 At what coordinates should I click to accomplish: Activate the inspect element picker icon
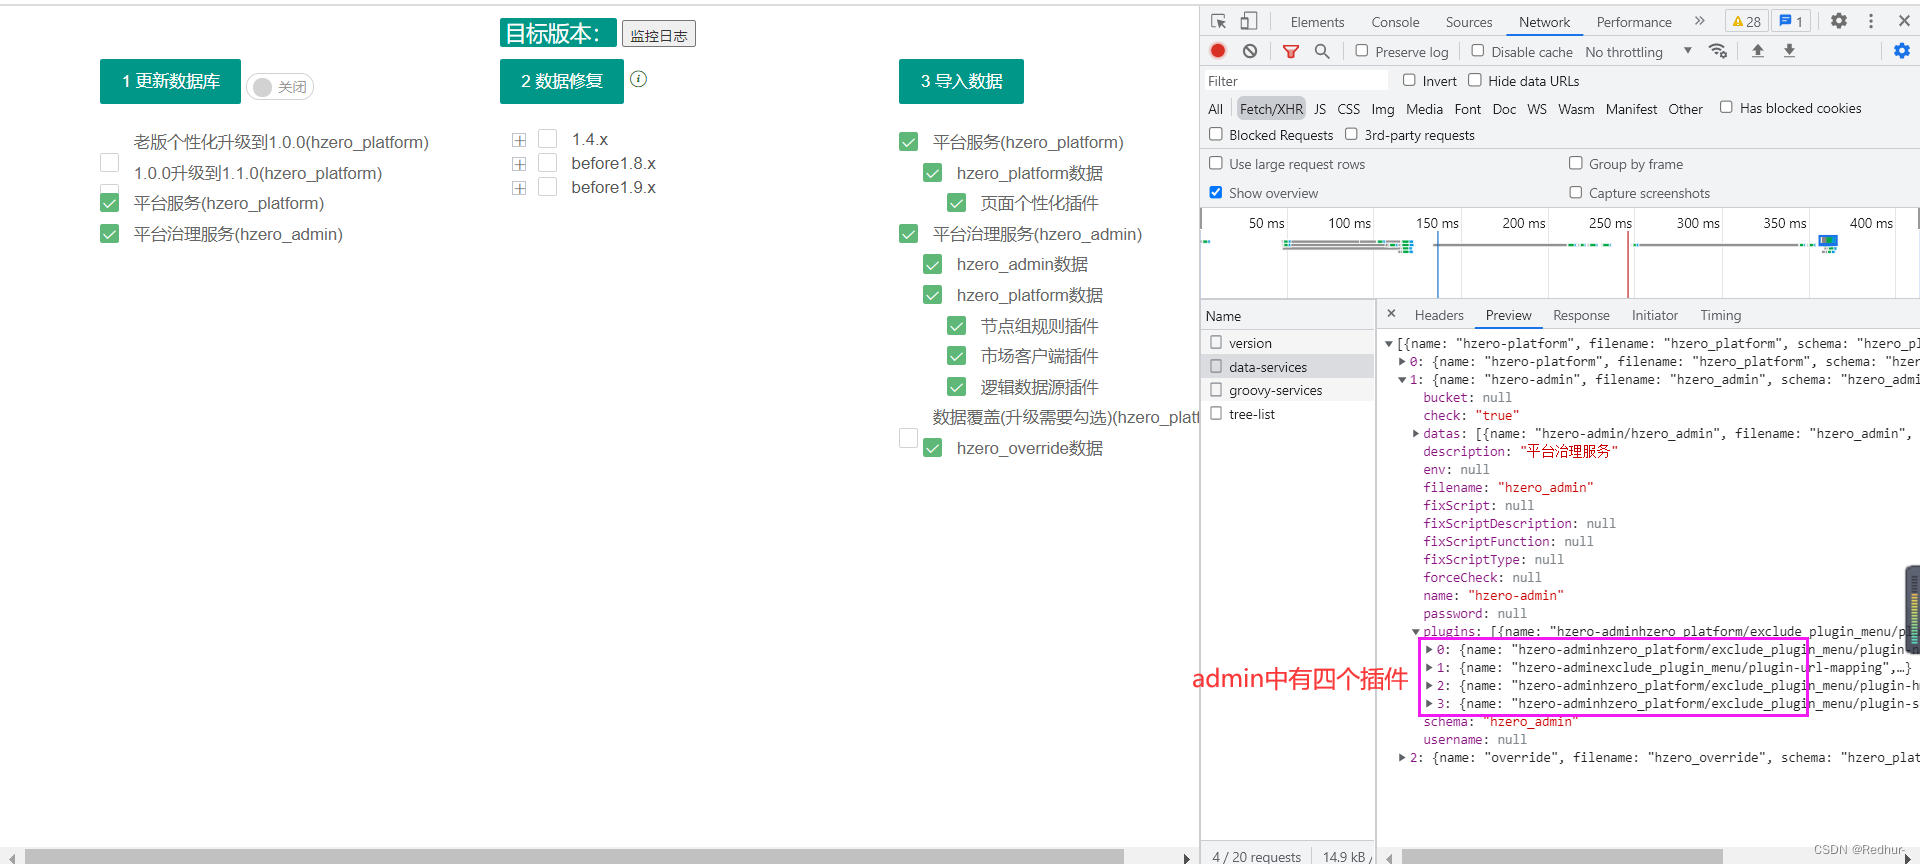[1218, 21]
